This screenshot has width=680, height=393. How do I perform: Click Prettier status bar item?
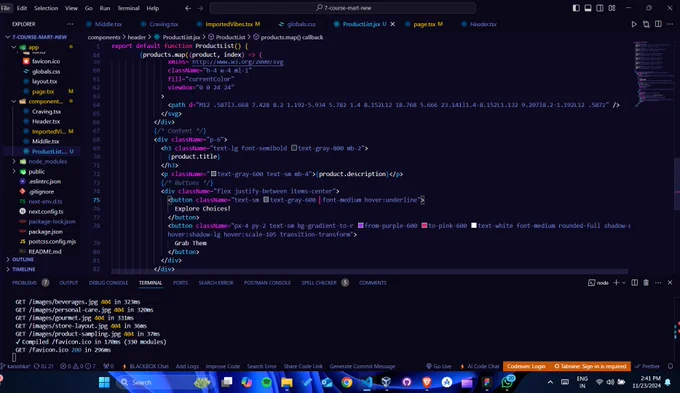[647, 366]
